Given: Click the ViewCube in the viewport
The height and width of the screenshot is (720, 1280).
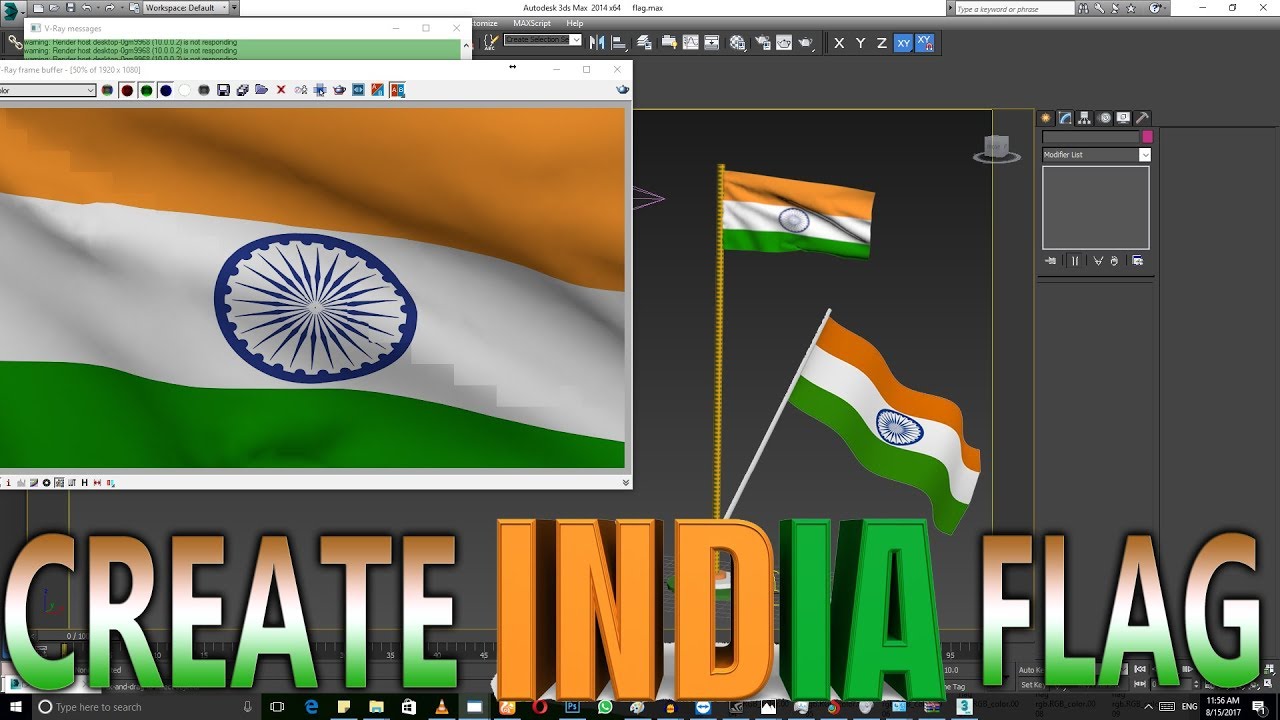Looking at the screenshot, I should [x=996, y=148].
